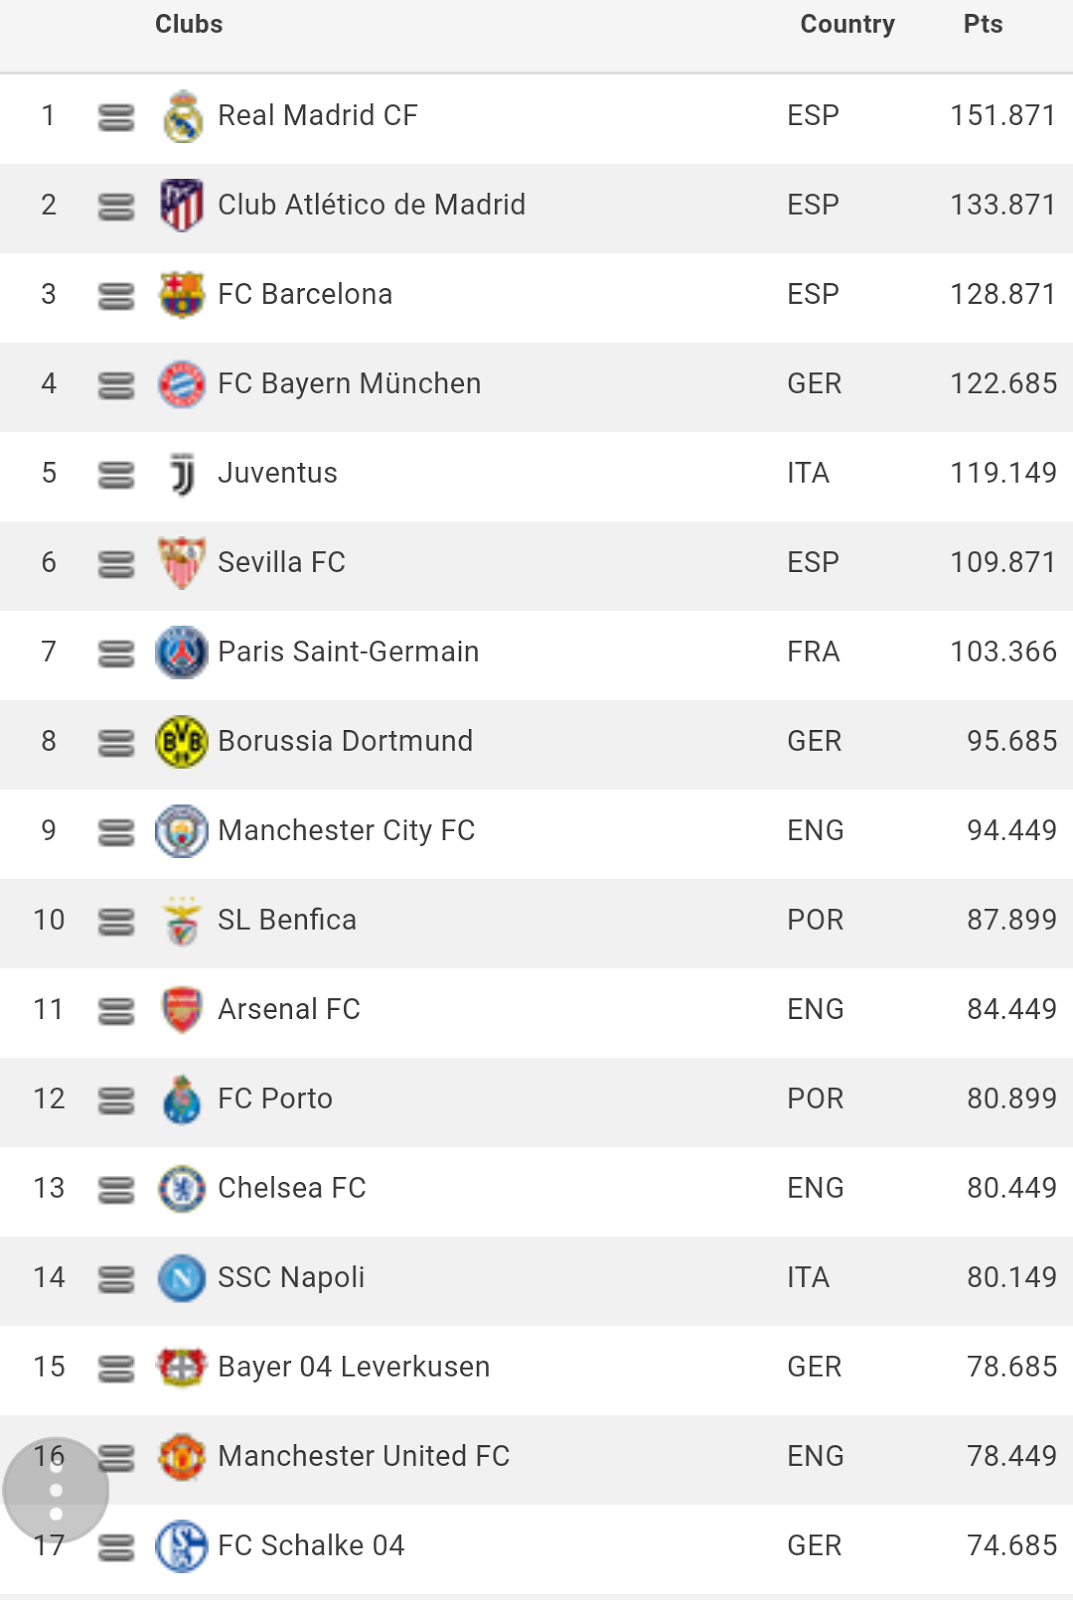Select the Manchester United FC crest
This screenshot has height=1600, width=1073.
point(182,1457)
